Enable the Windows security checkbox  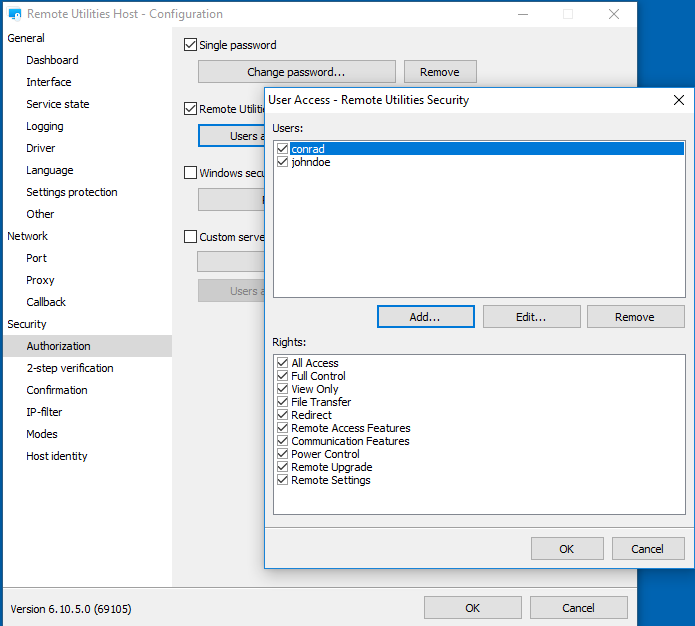tap(191, 173)
